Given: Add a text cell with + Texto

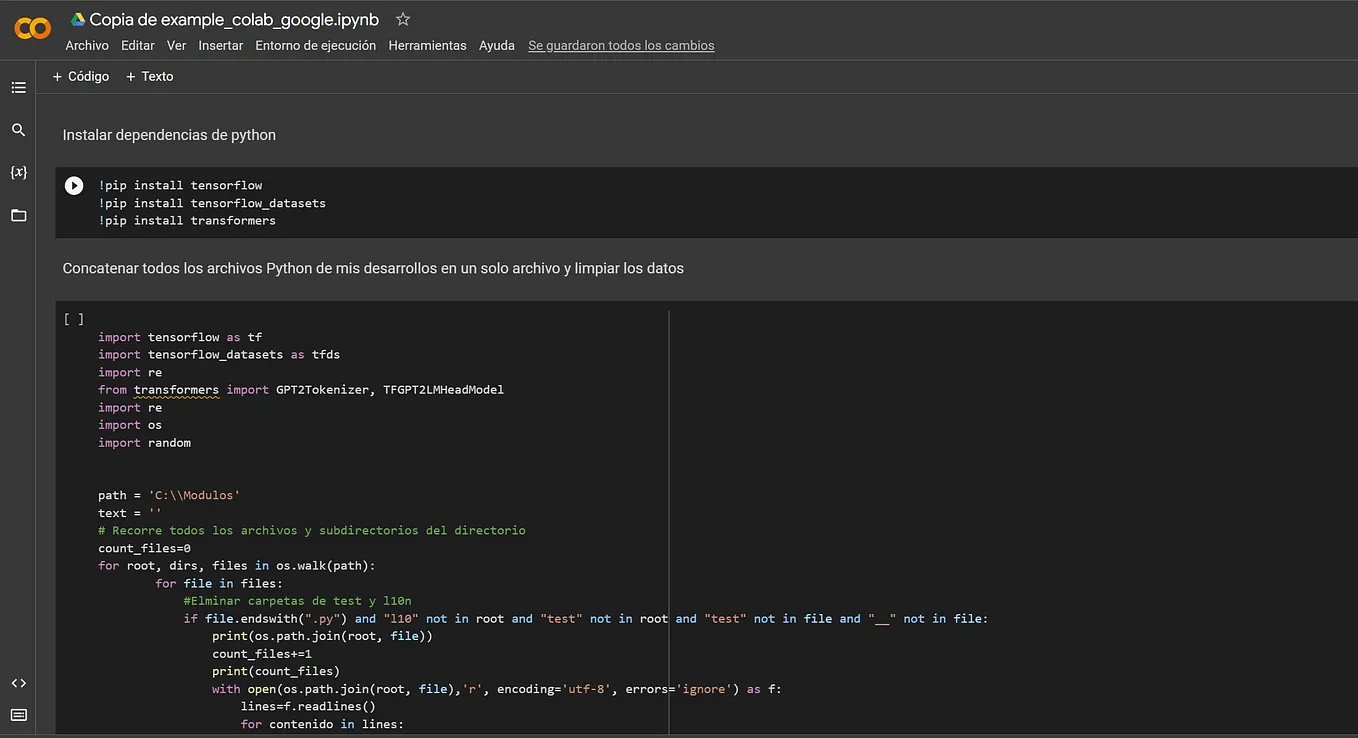Looking at the screenshot, I should tap(149, 76).
